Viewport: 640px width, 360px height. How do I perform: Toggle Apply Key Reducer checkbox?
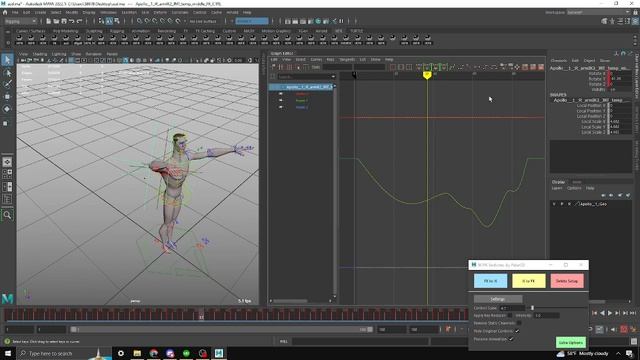pyautogui.click(x=509, y=316)
